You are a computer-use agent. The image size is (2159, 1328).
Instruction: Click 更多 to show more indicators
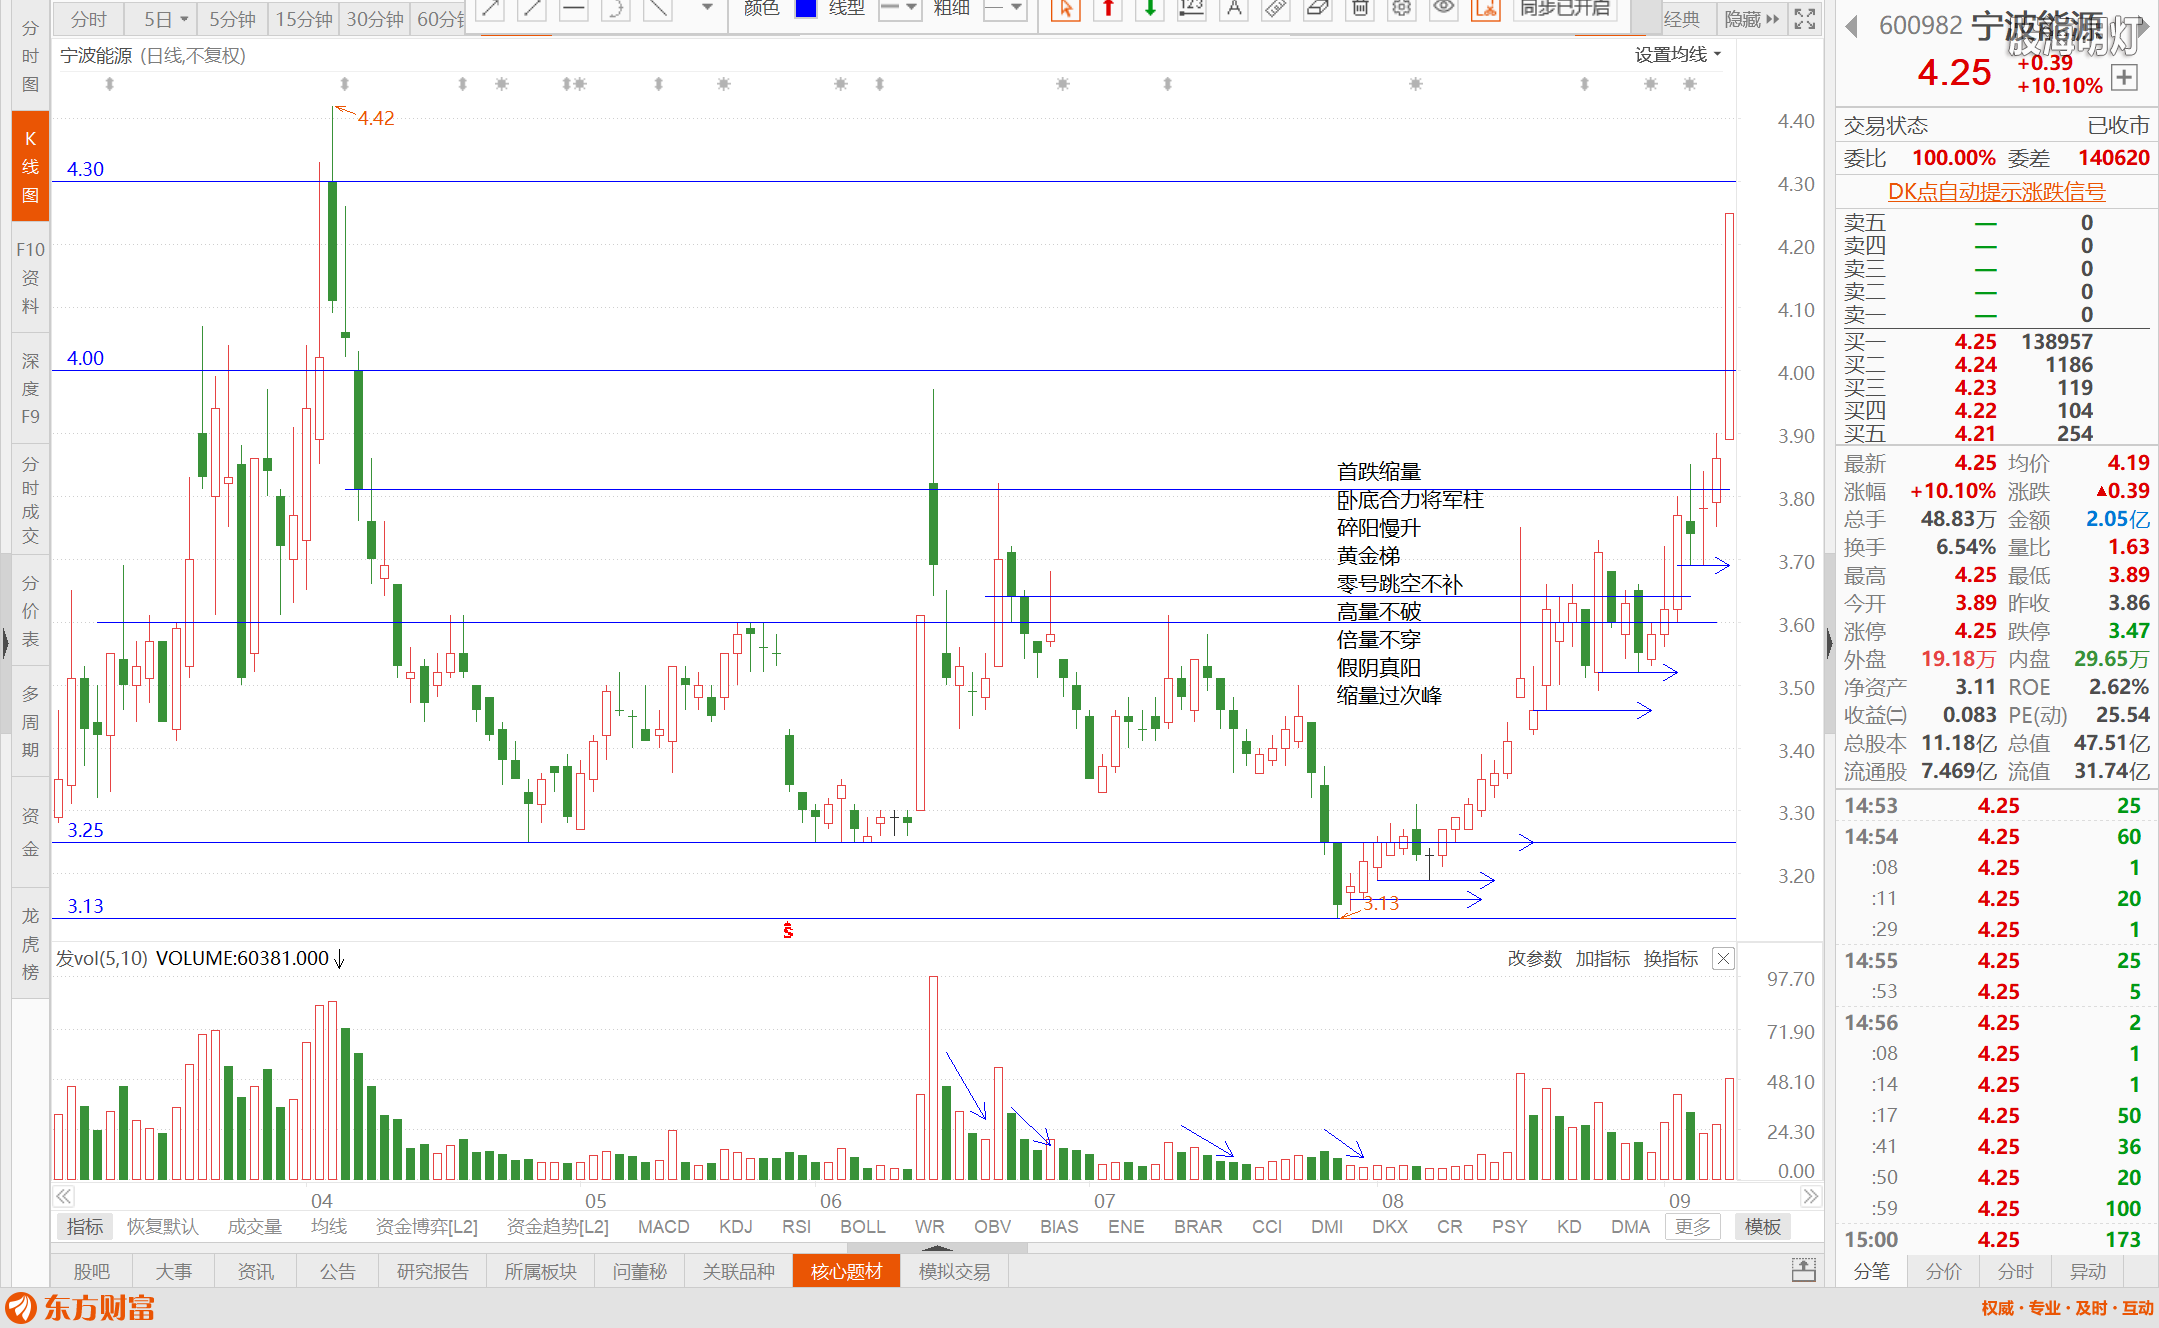1692,1226
